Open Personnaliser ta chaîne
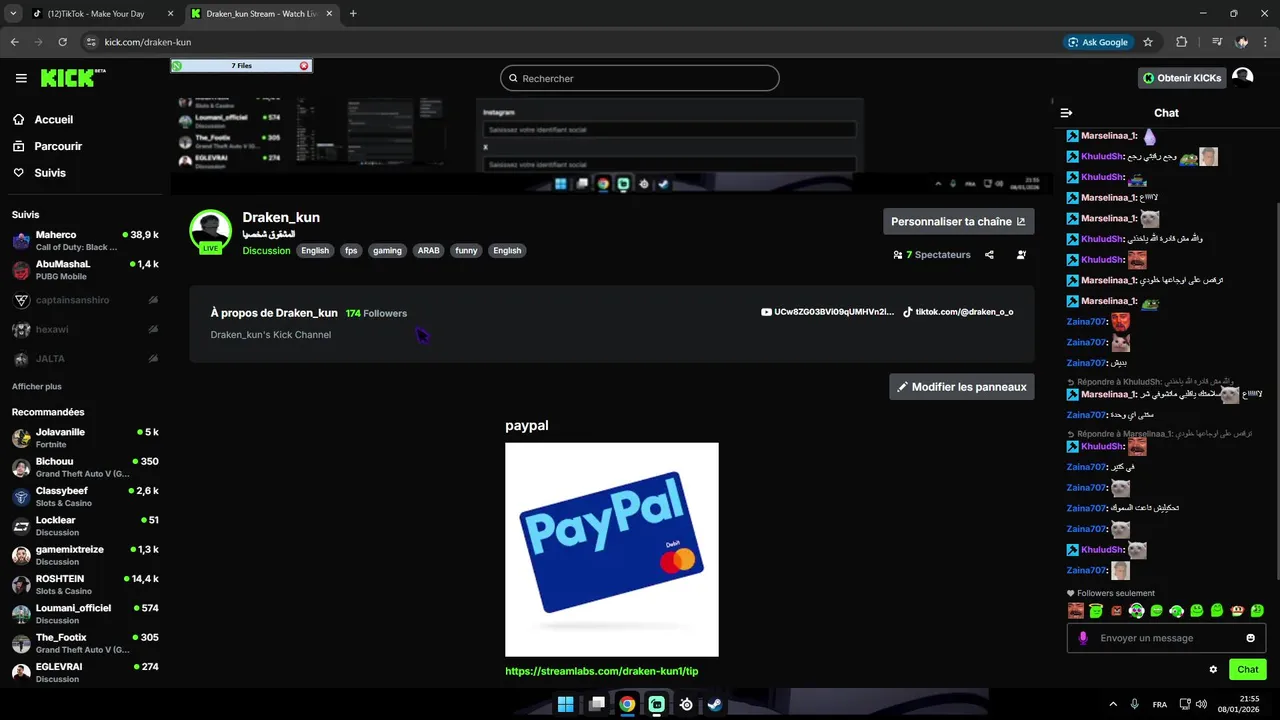This screenshot has height=720, width=1280. tap(958, 222)
